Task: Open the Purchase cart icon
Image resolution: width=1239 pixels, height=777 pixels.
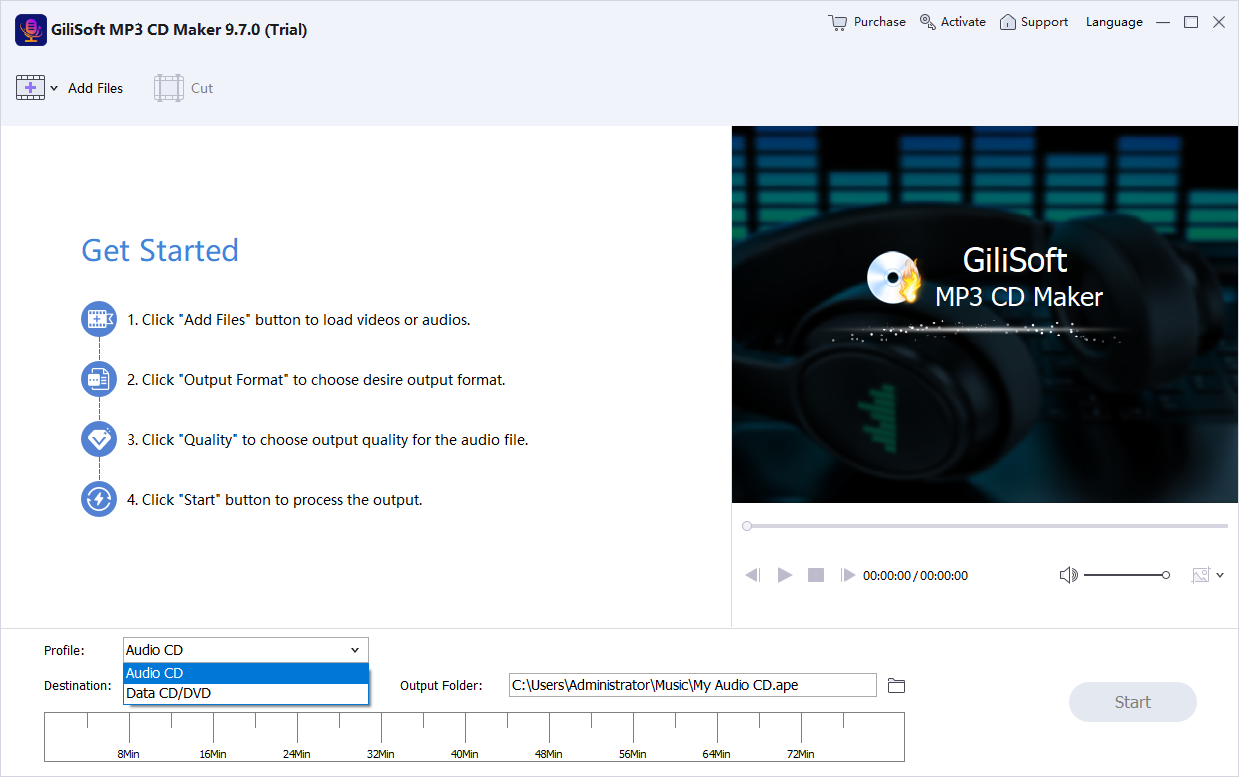Action: click(x=838, y=22)
